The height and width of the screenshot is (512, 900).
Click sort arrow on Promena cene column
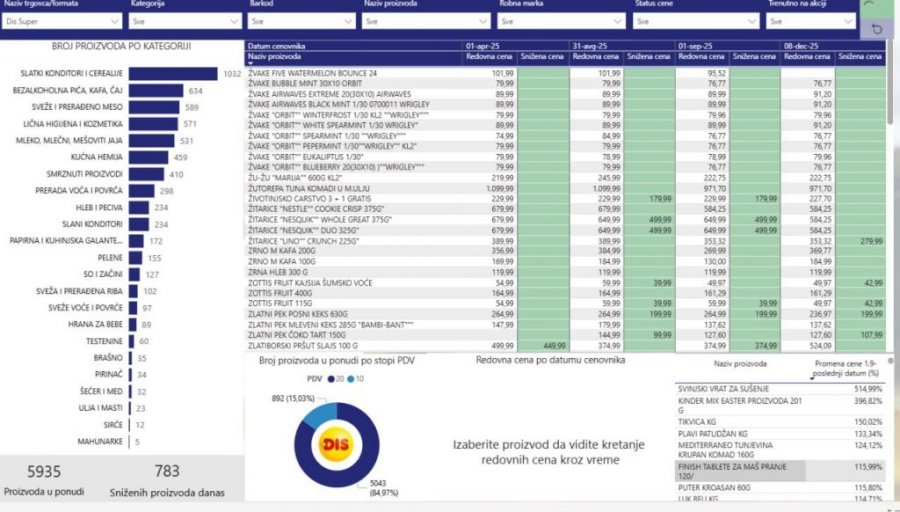[810, 377]
